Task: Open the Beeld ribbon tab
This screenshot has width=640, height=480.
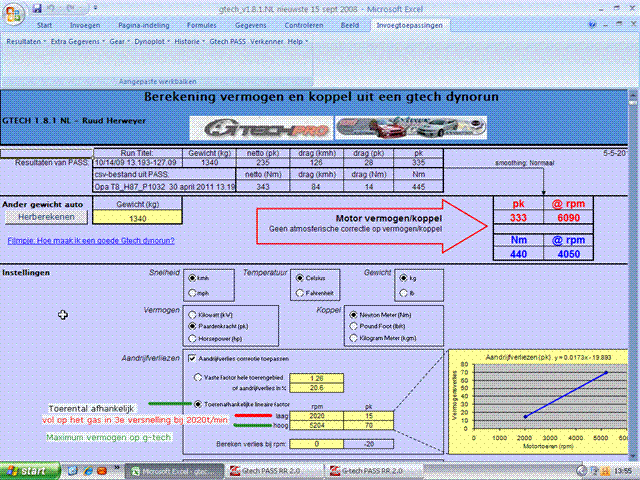Action: click(x=350, y=25)
